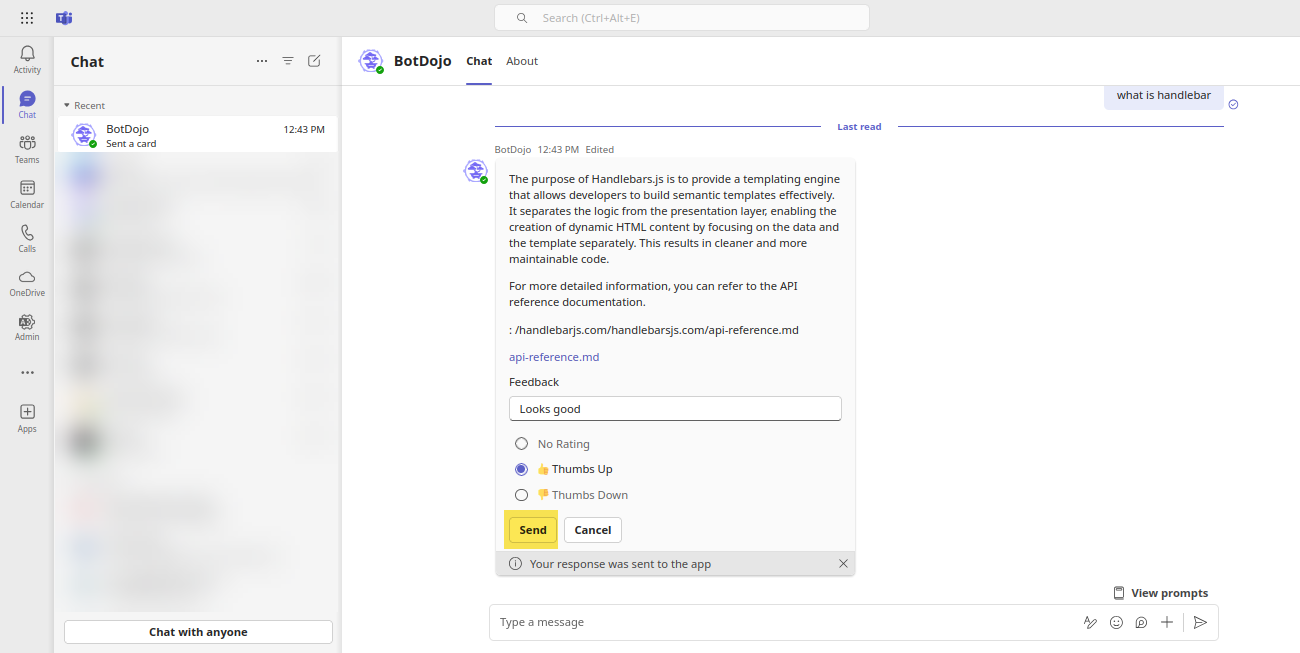Image resolution: width=1300 pixels, height=653 pixels.
Task: Switch to the About tab
Action: [x=522, y=61]
